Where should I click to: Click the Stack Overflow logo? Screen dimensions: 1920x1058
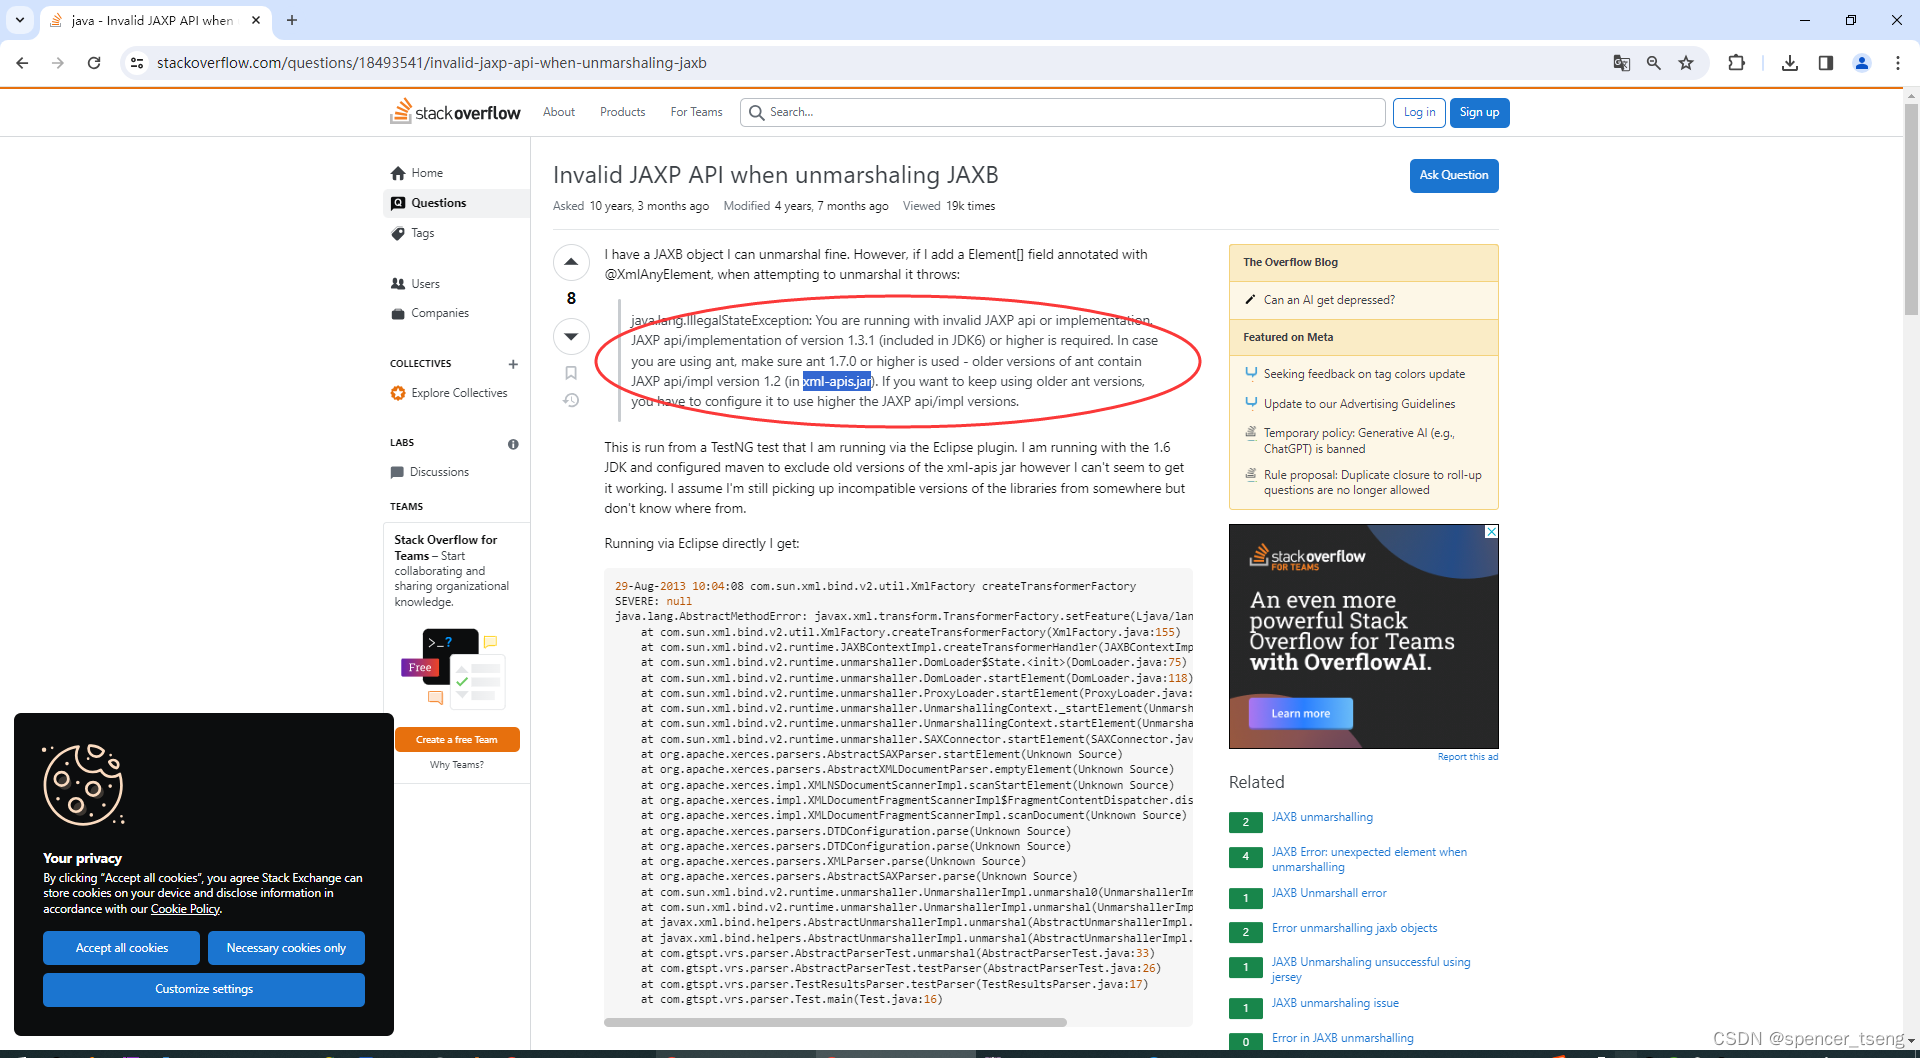[x=455, y=111]
